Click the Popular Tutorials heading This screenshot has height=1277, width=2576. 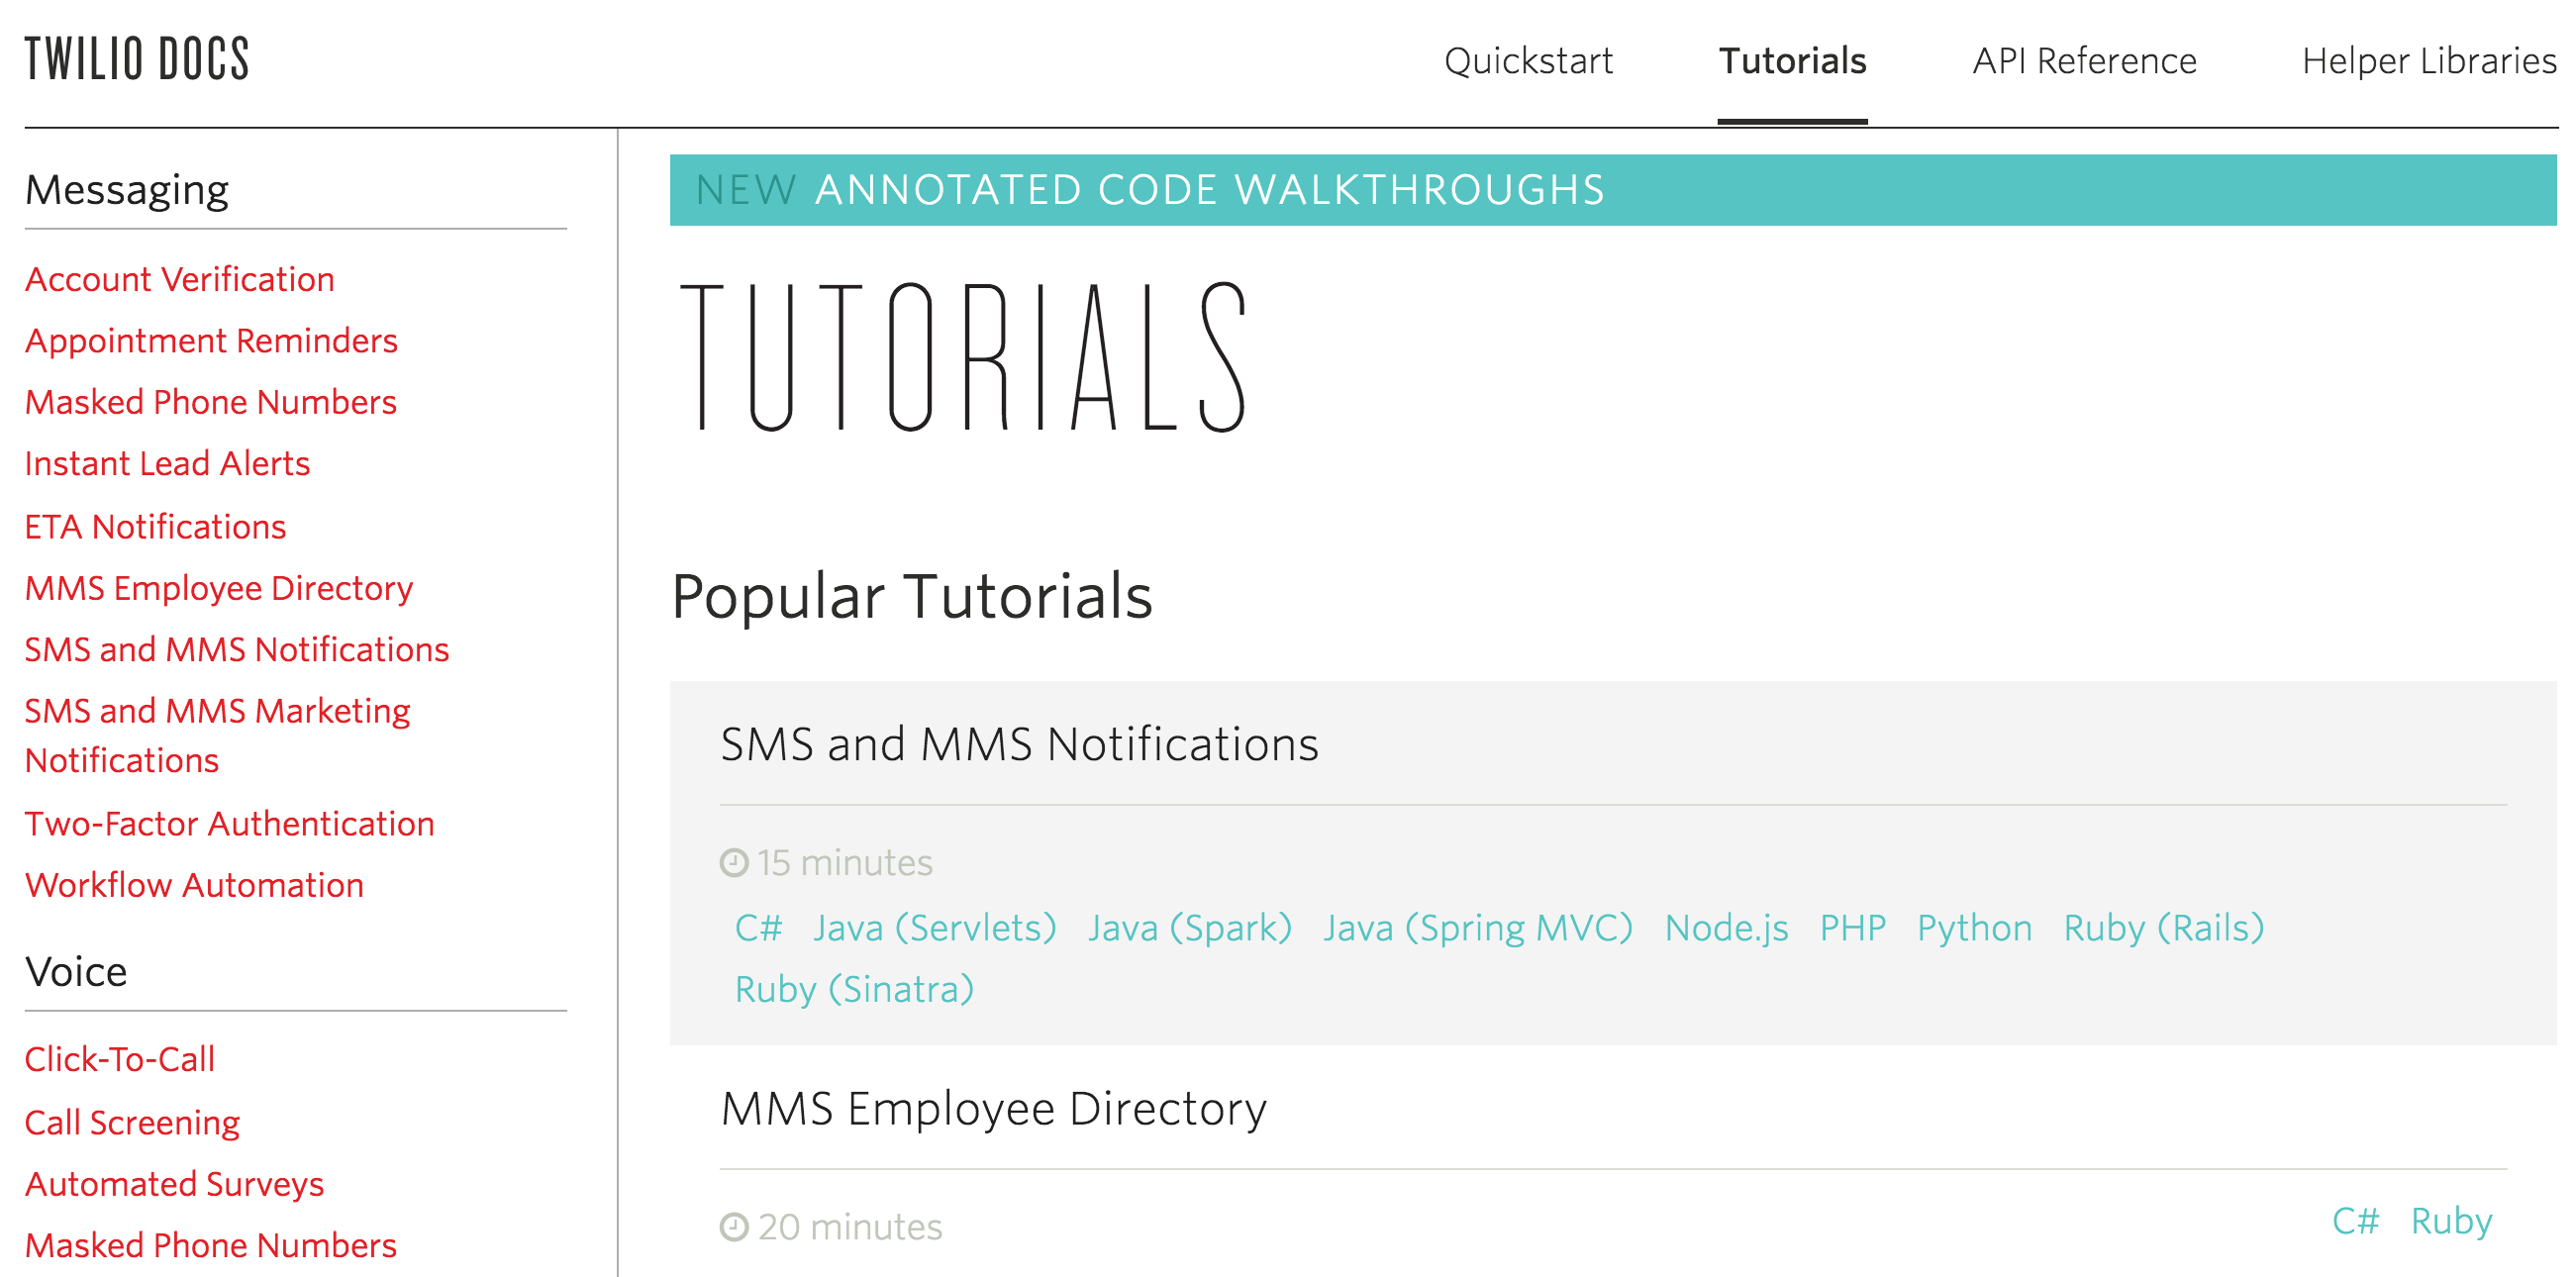[x=911, y=596]
